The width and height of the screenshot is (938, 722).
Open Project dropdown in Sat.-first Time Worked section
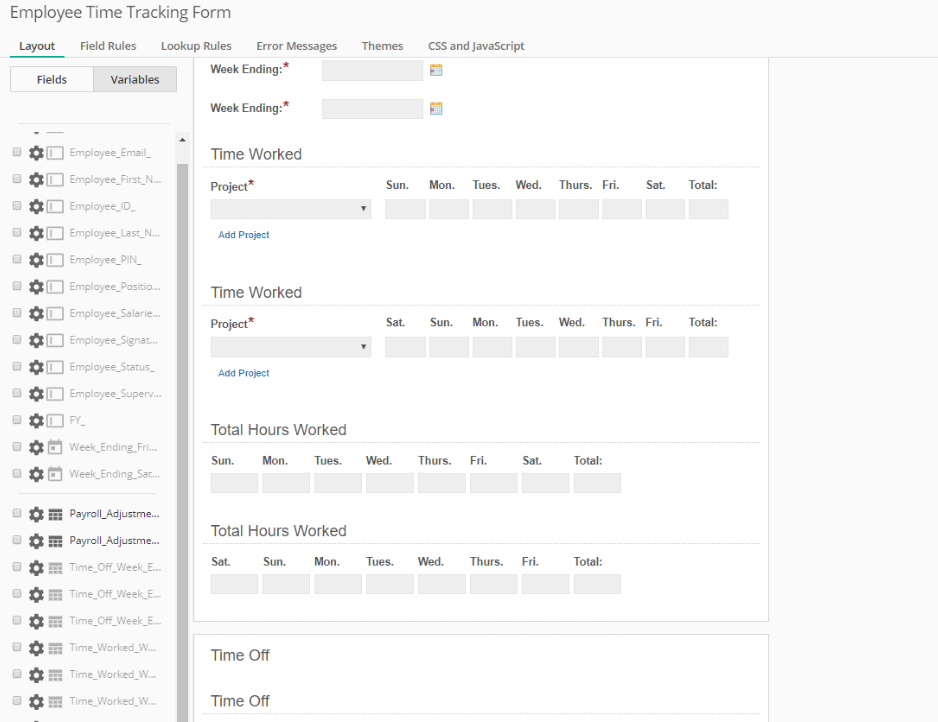click(x=290, y=347)
